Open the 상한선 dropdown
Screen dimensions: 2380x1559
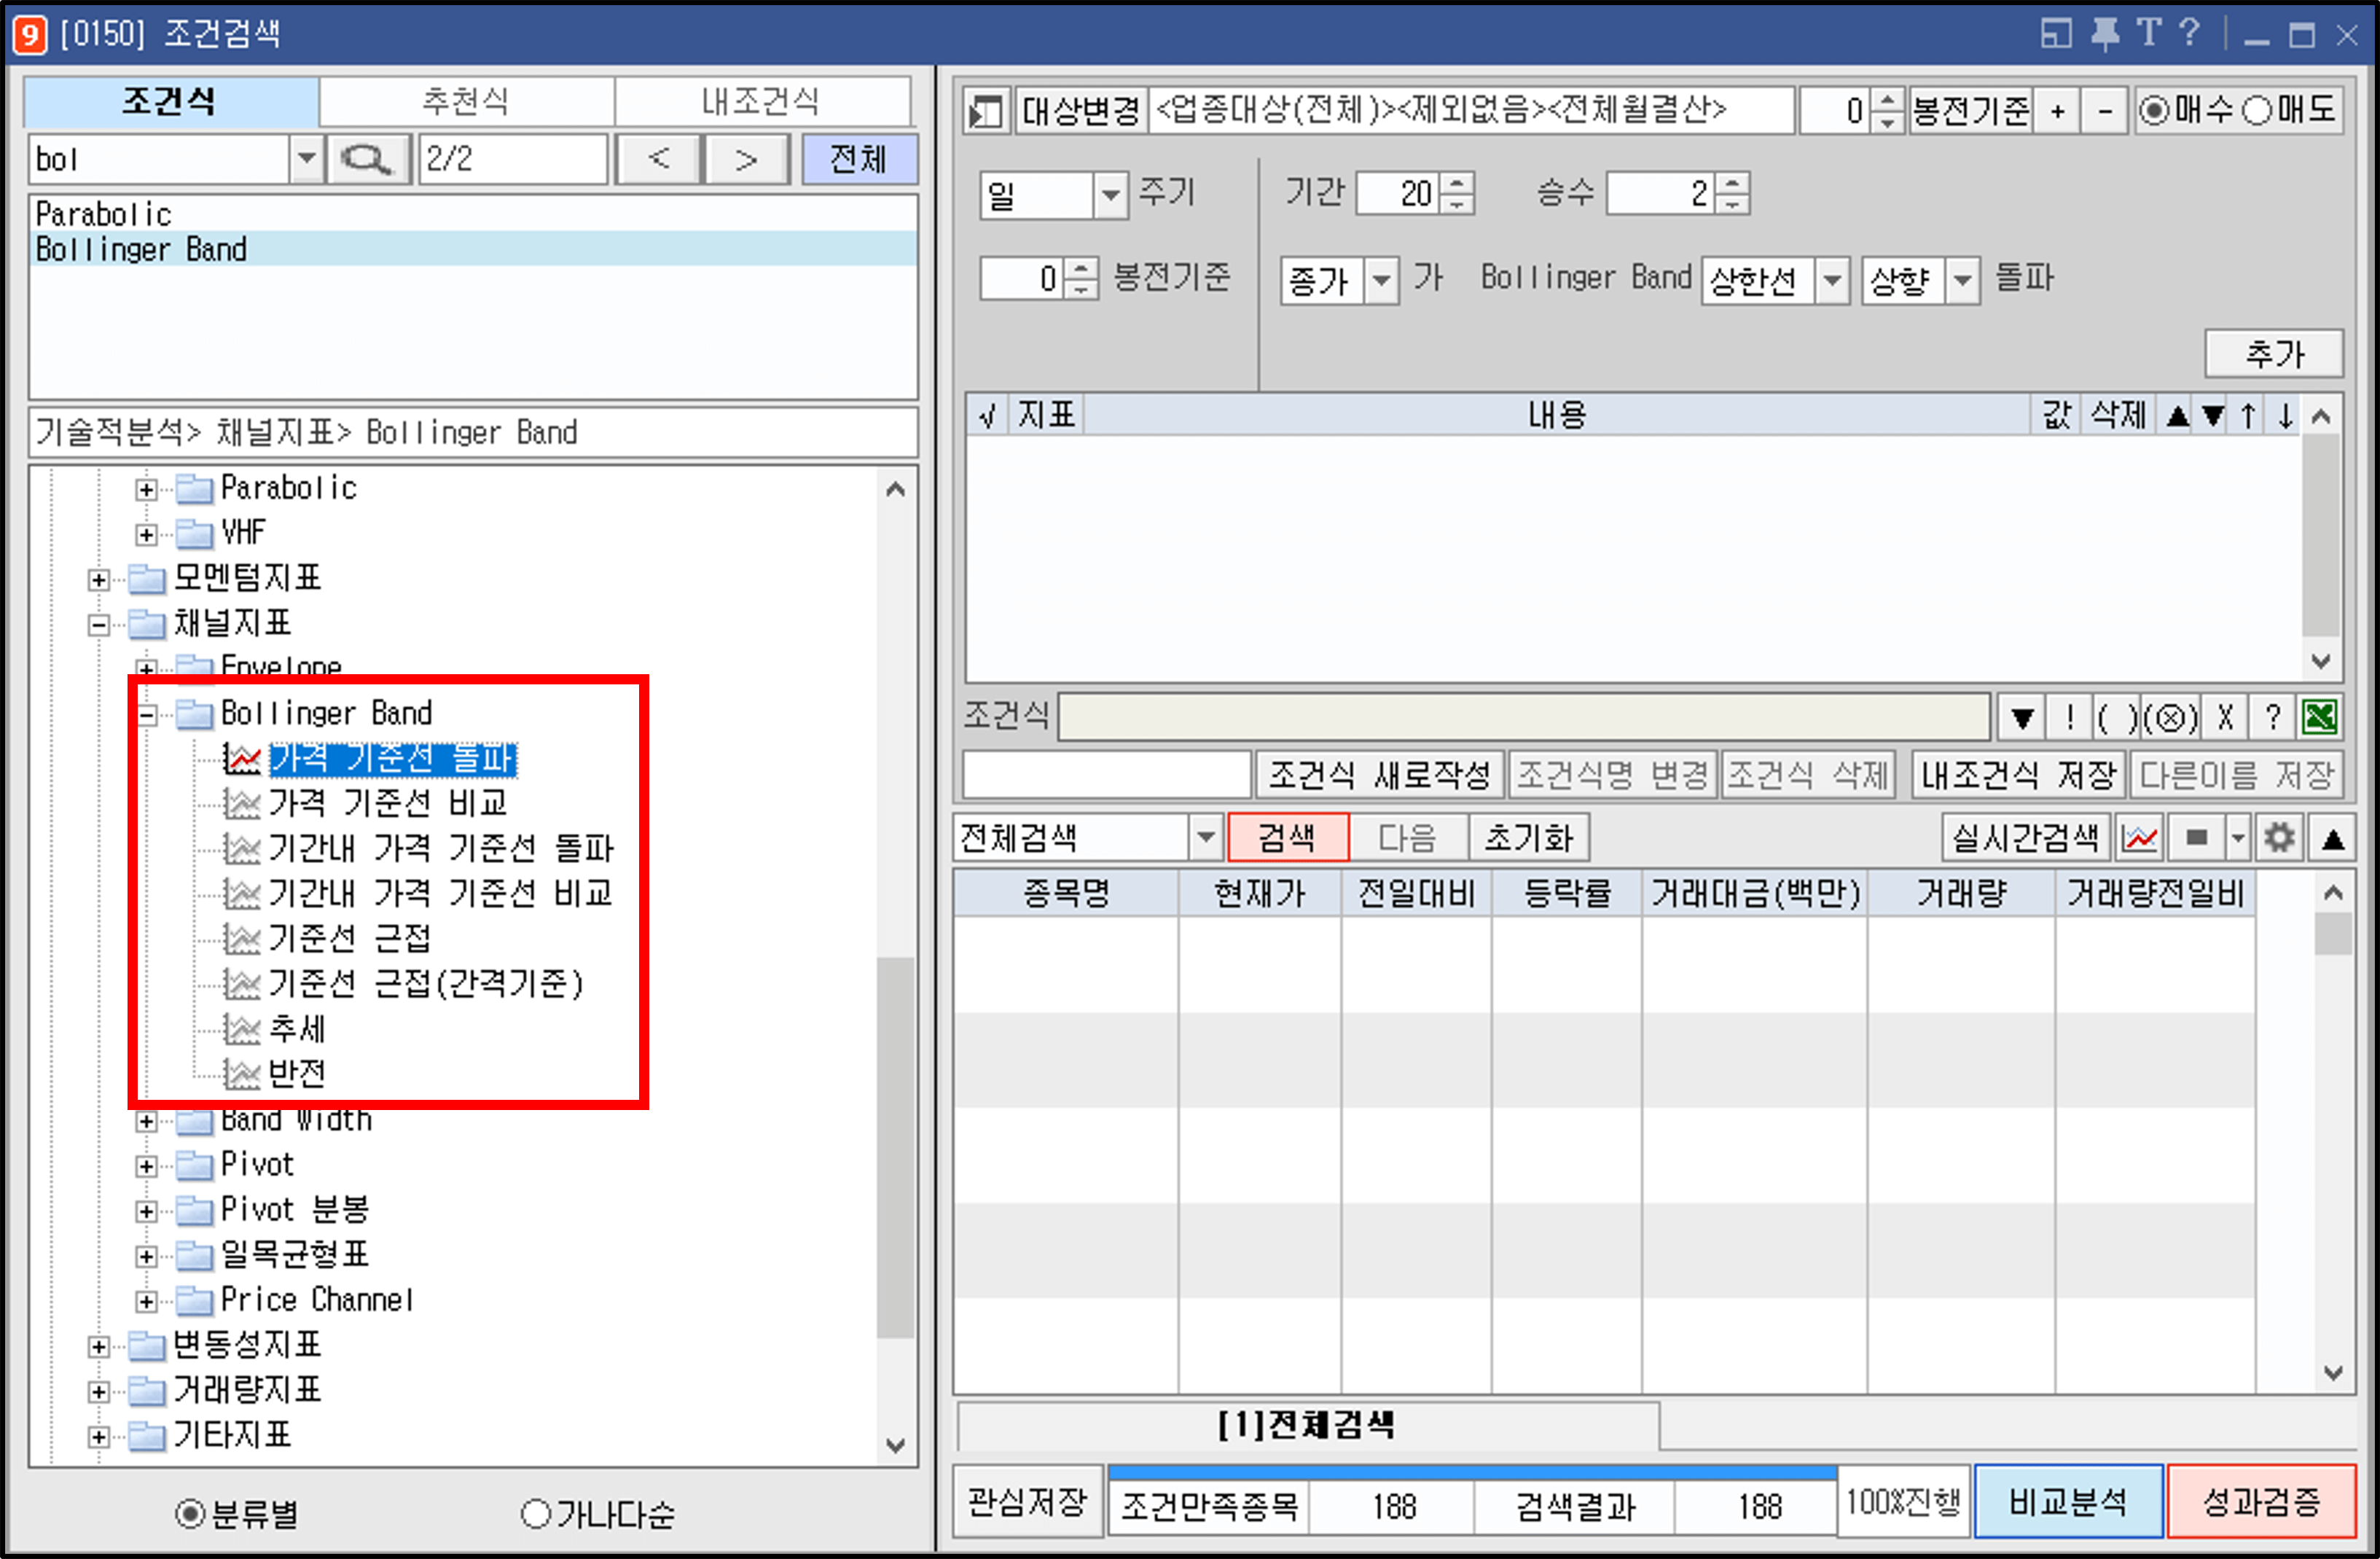click(1833, 281)
